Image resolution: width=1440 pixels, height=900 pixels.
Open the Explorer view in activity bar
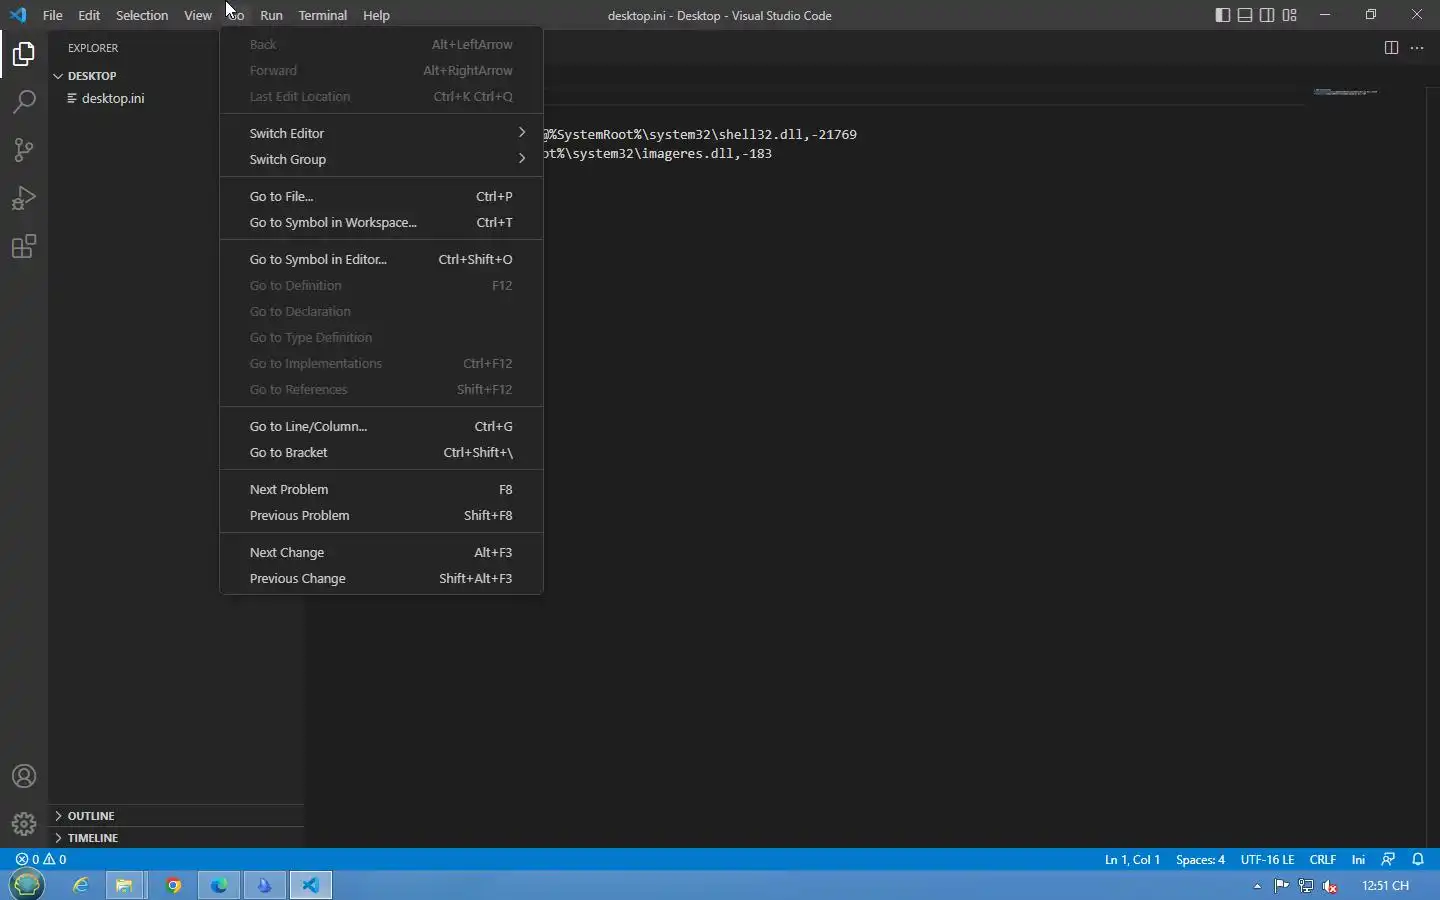[24, 54]
